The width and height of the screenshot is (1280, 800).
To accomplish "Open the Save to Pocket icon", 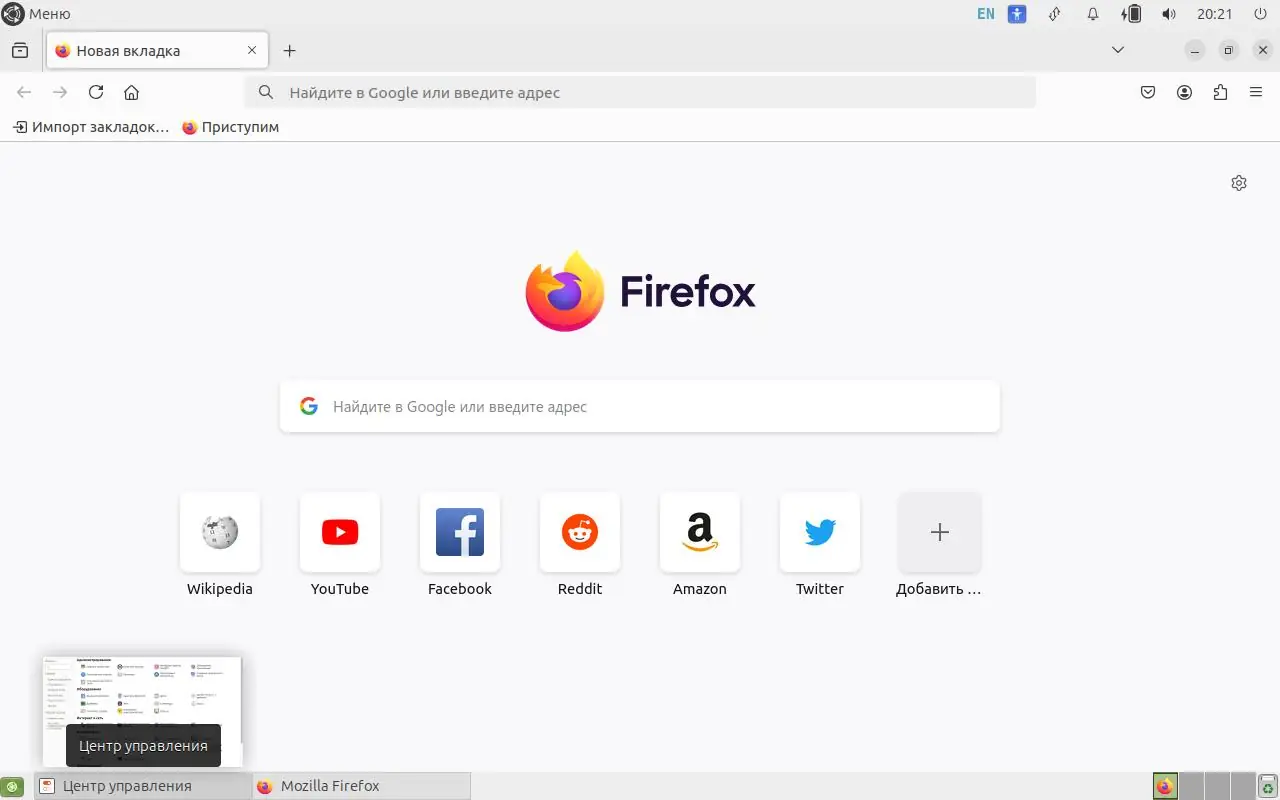I will click(x=1148, y=93).
